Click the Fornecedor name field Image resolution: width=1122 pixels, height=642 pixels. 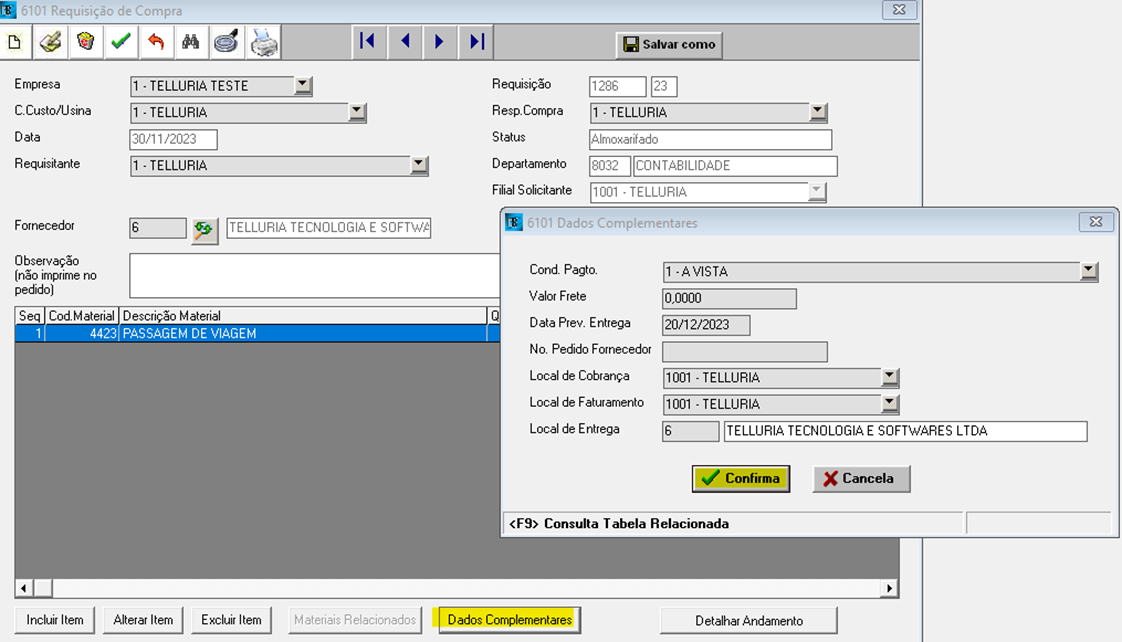click(x=328, y=228)
